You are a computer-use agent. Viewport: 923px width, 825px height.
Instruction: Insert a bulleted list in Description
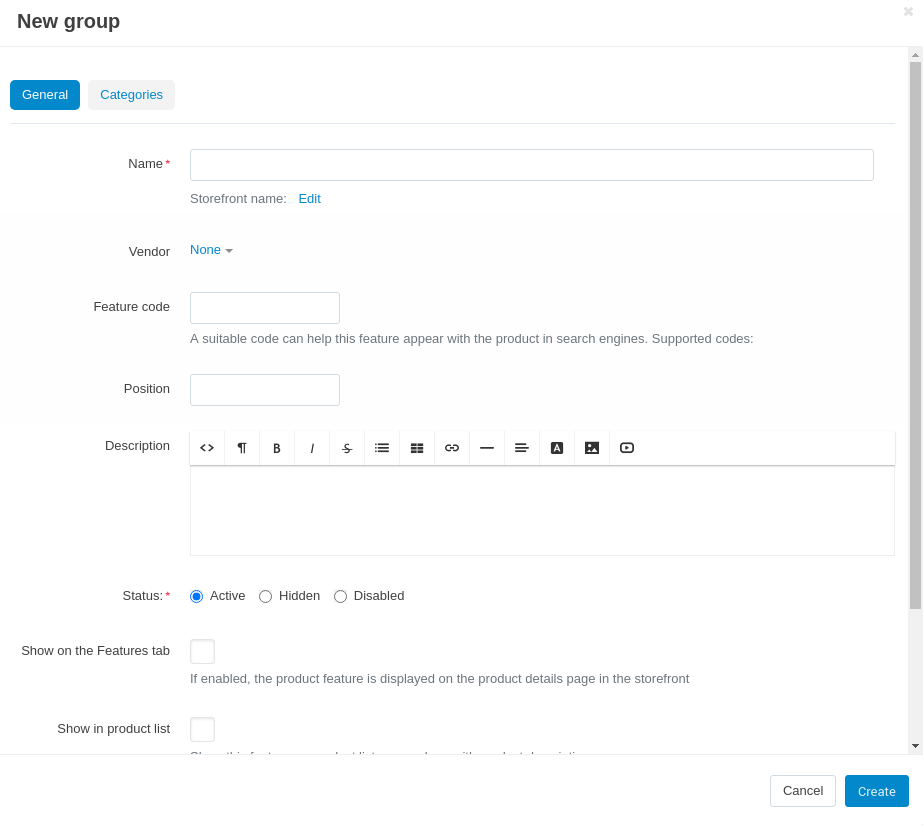[382, 448]
